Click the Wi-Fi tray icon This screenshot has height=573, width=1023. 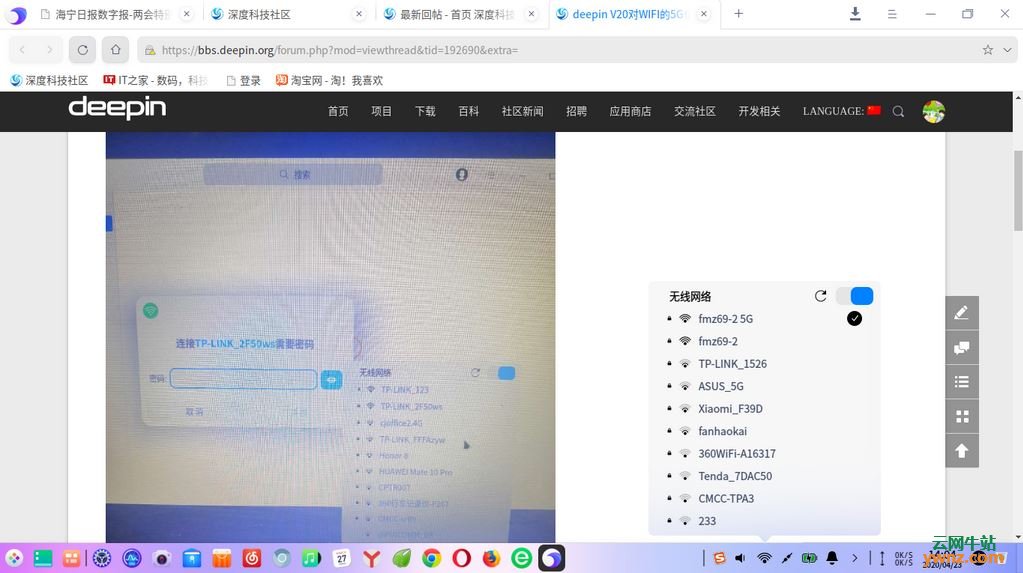pos(764,558)
